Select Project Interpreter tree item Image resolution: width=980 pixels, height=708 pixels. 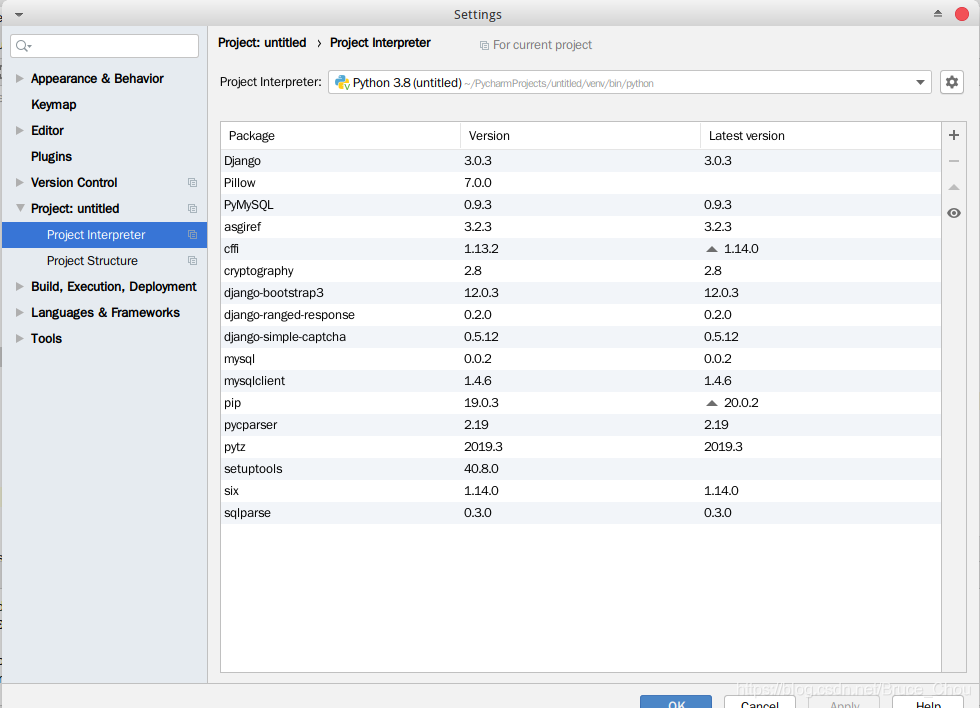(104, 234)
